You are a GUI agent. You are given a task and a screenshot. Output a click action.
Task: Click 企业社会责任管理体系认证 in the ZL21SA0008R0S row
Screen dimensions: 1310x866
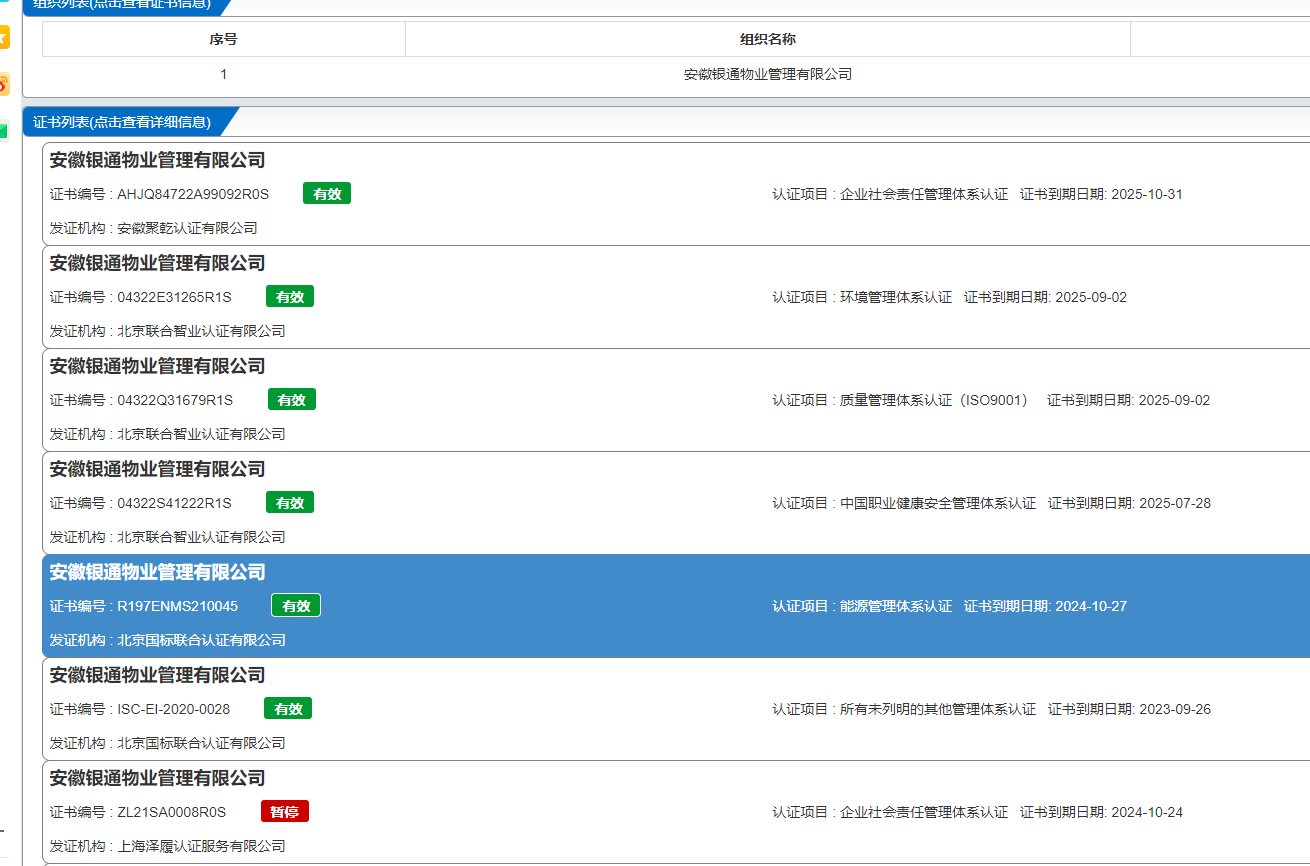pos(924,812)
